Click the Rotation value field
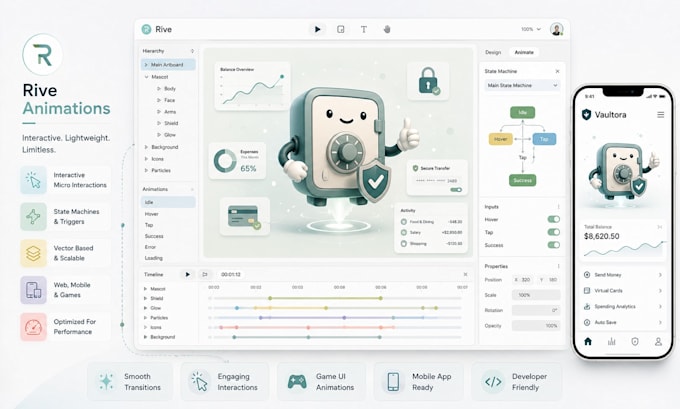Screen dimensions: 680x409 point(536,310)
